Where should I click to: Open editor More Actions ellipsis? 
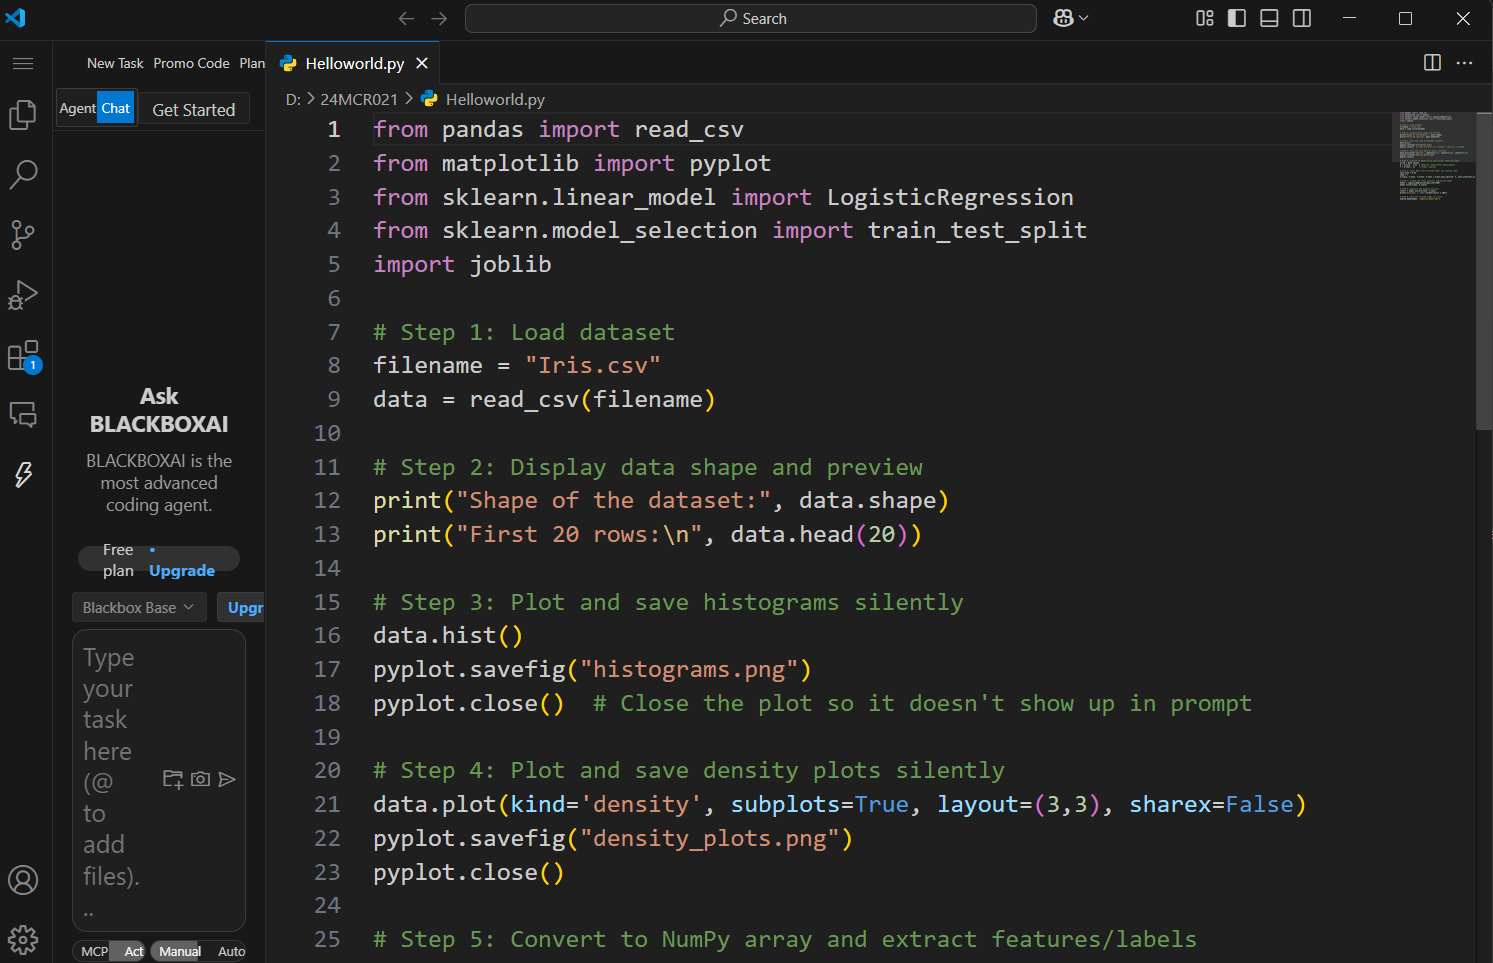(x=1465, y=63)
